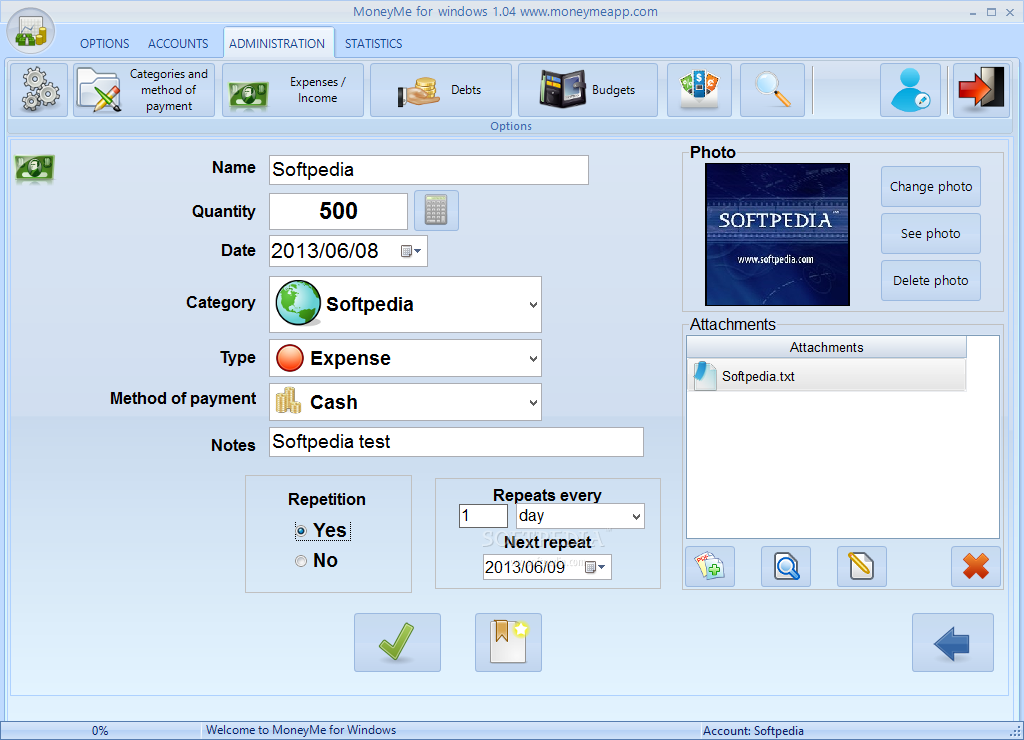Go back with the blue arrow button

coord(953,642)
